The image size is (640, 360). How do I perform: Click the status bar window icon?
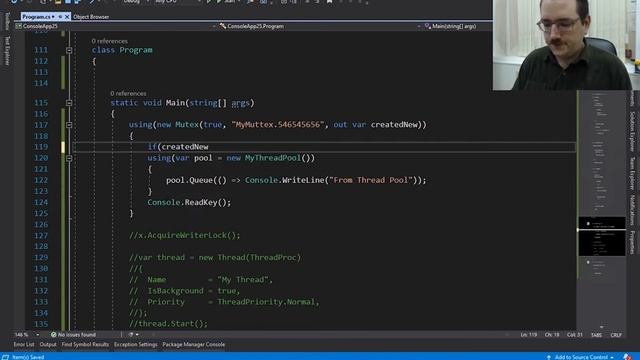[x=5, y=357]
